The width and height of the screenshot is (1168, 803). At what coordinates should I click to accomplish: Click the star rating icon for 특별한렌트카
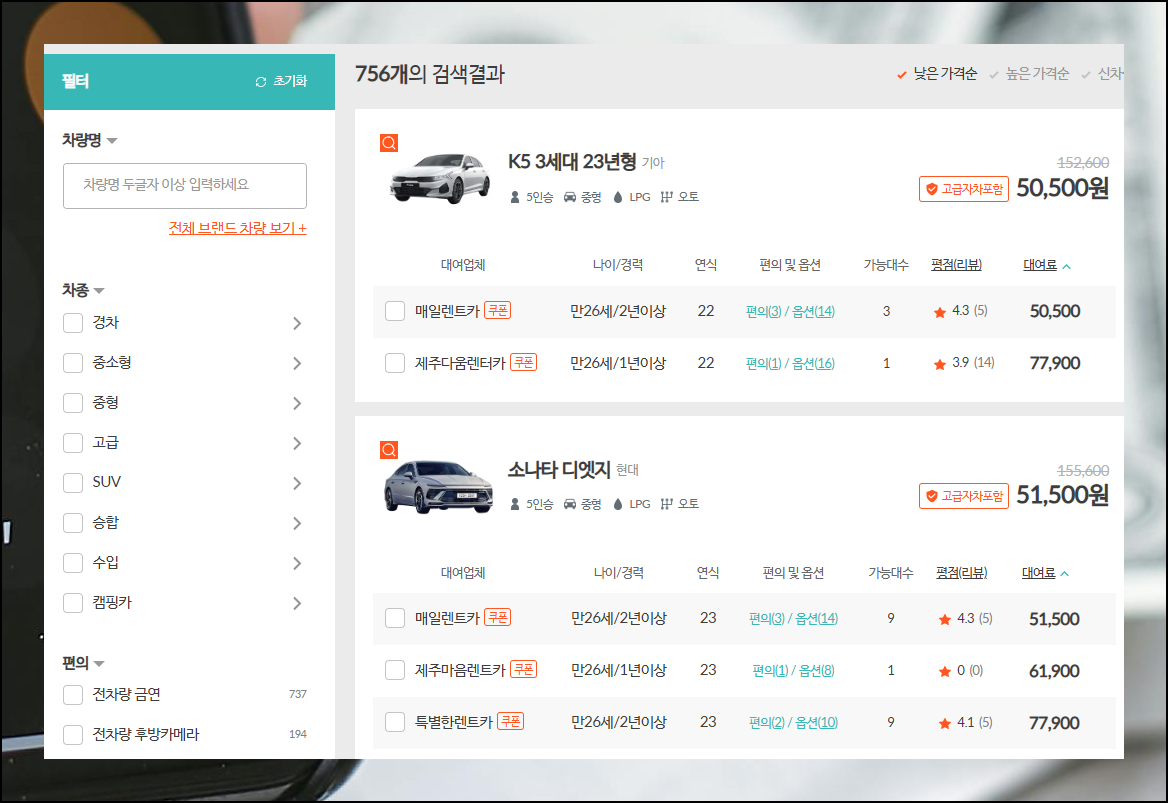(x=945, y=723)
